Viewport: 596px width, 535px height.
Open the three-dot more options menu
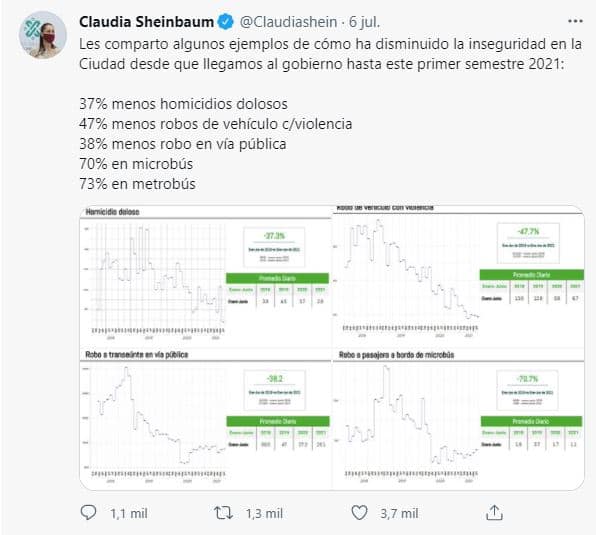pos(575,21)
